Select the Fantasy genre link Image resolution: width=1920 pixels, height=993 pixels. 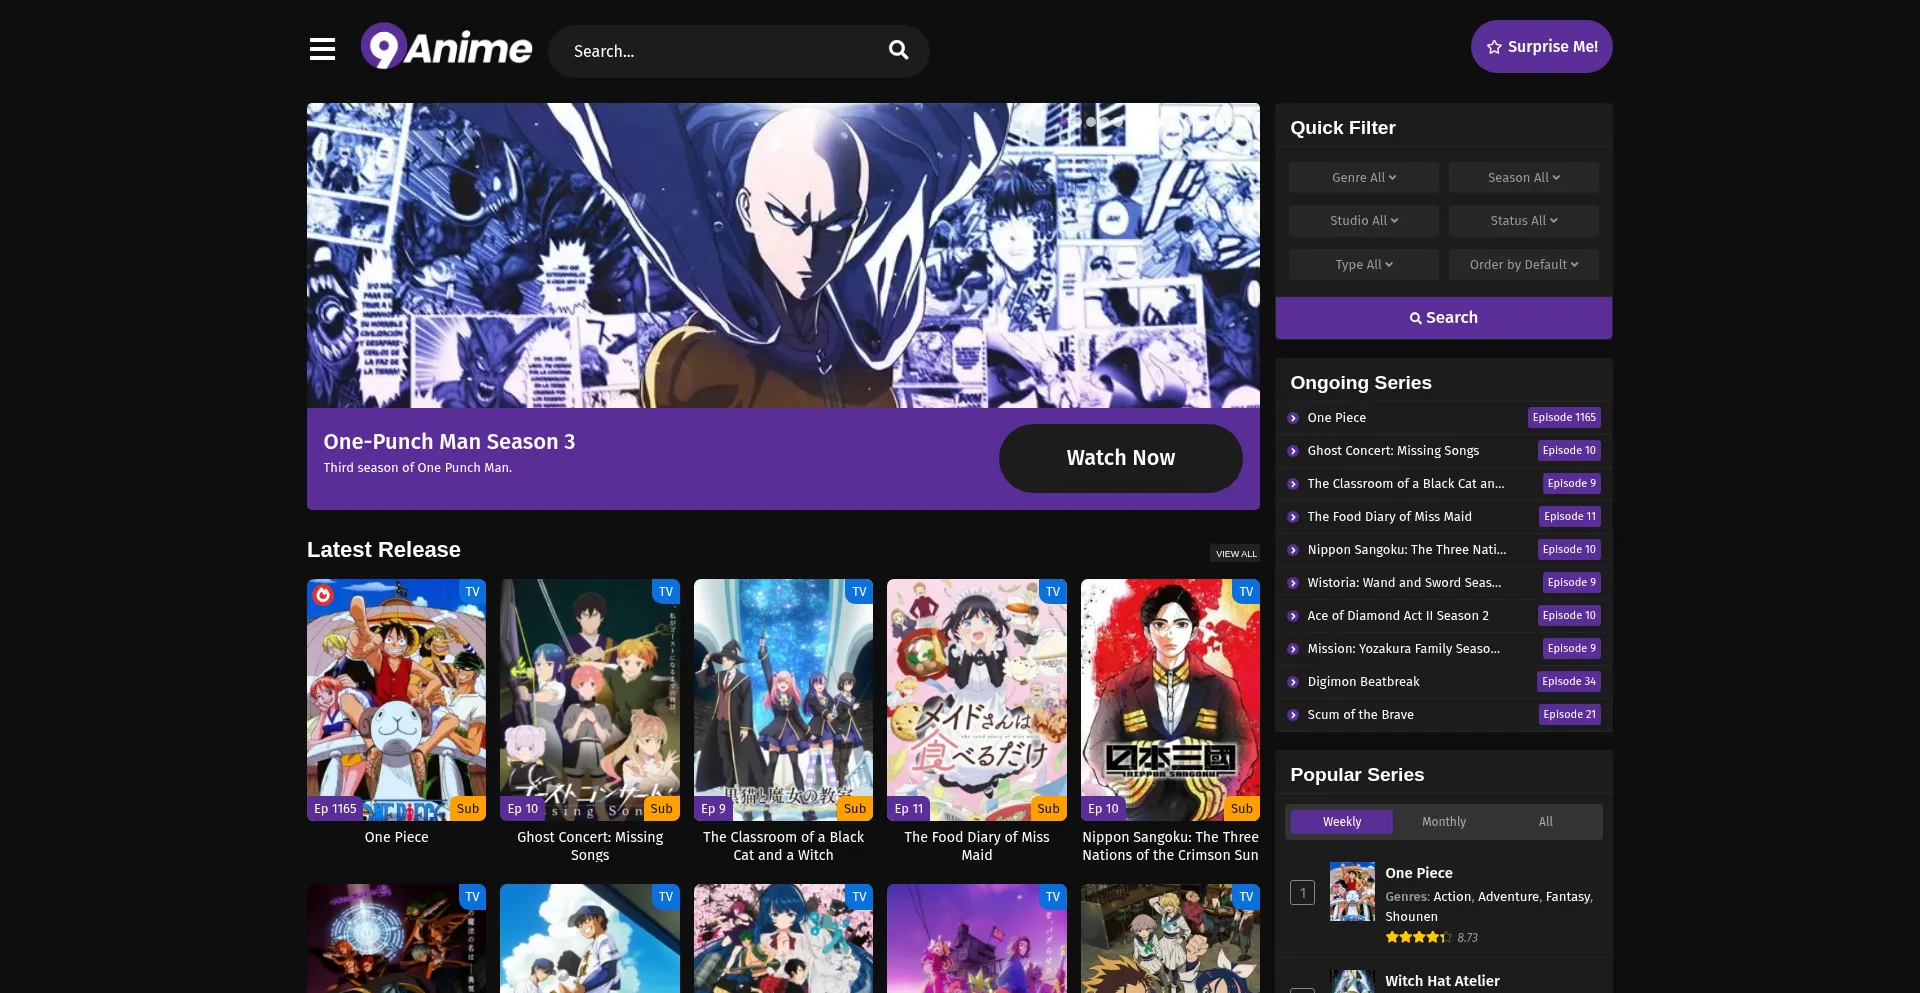(x=1567, y=897)
